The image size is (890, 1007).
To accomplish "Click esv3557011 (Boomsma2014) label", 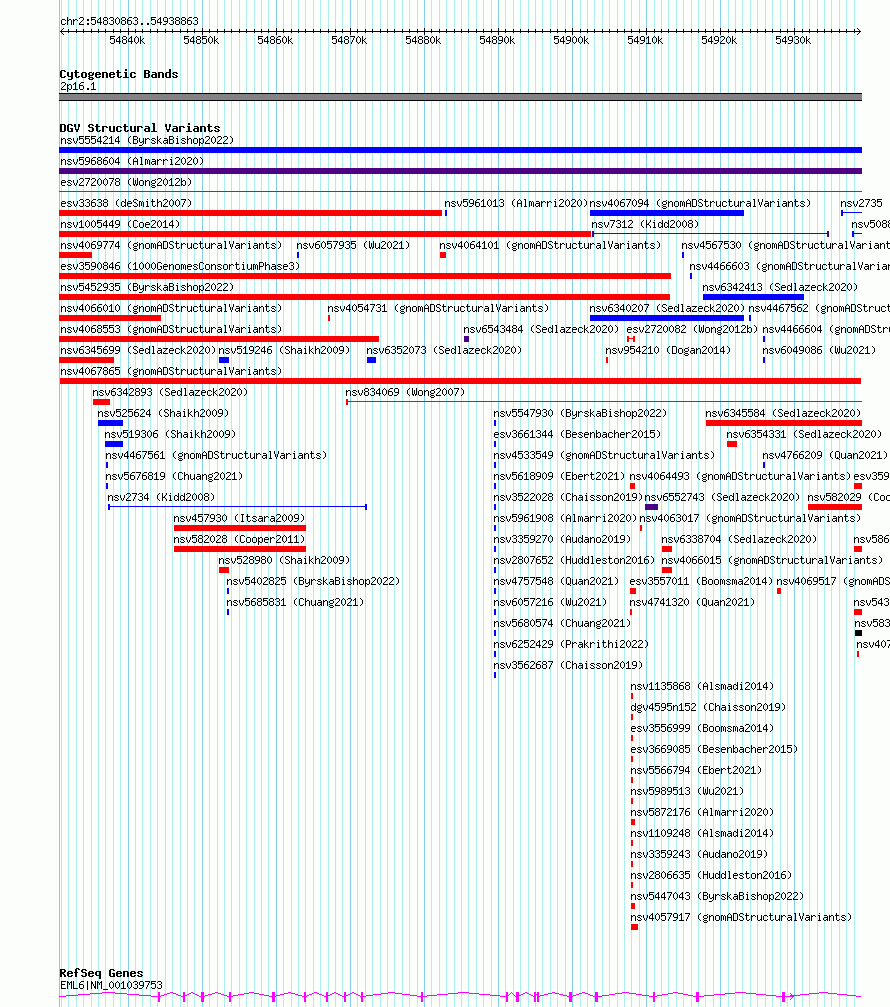I will (702, 581).
